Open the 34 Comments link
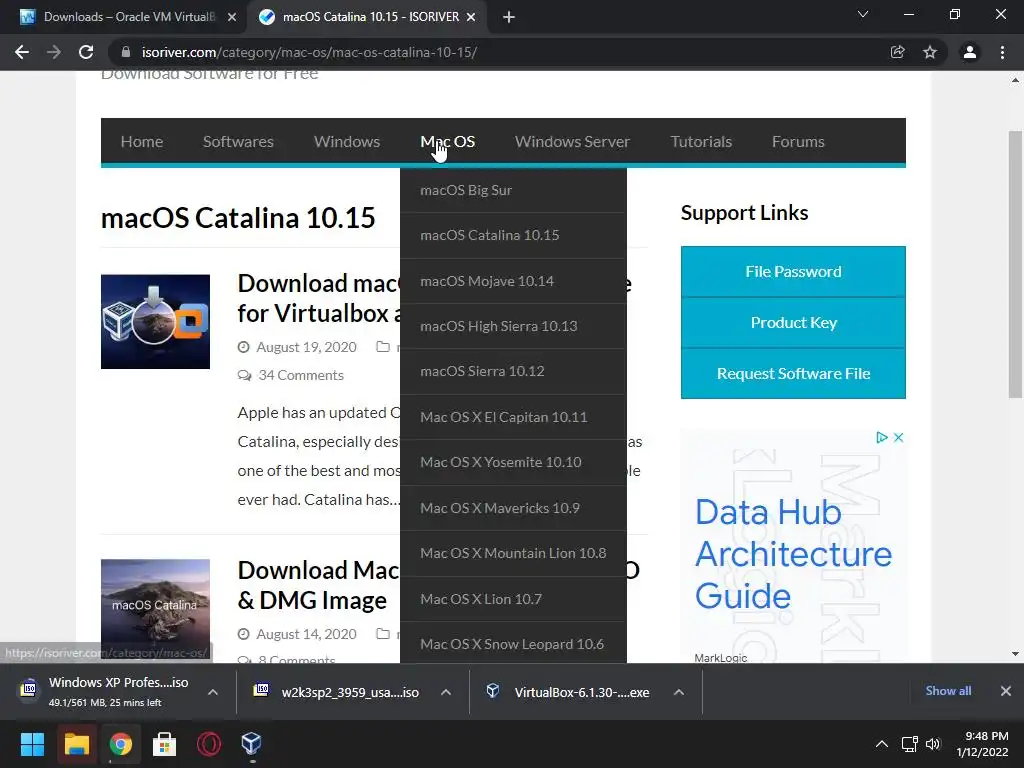This screenshot has width=1024, height=768. (x=300, y=375)
